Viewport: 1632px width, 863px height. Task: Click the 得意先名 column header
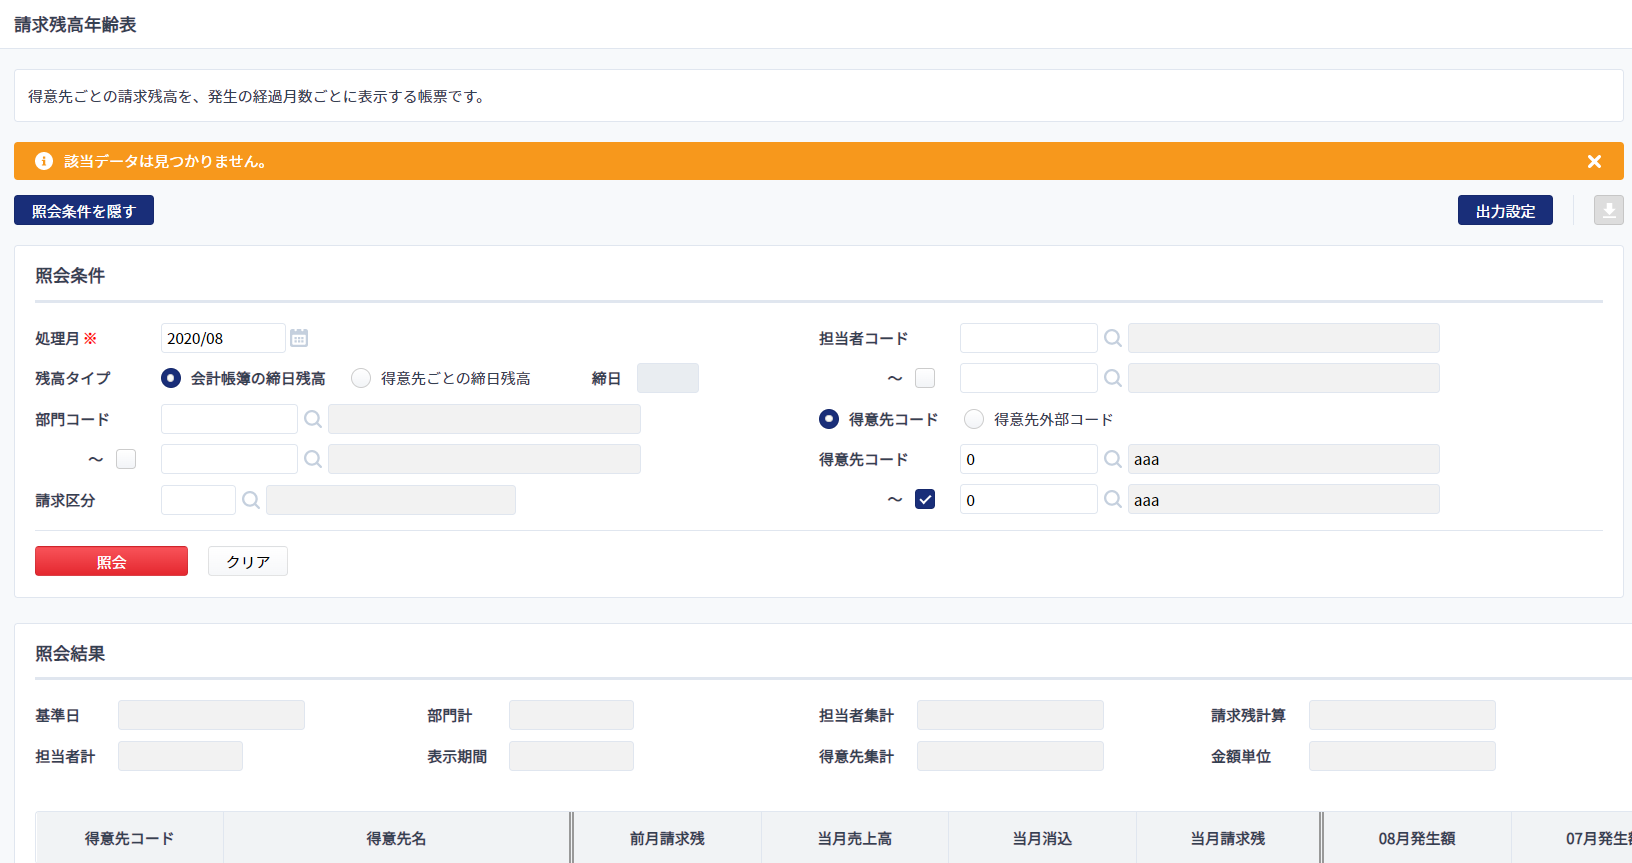396,838
